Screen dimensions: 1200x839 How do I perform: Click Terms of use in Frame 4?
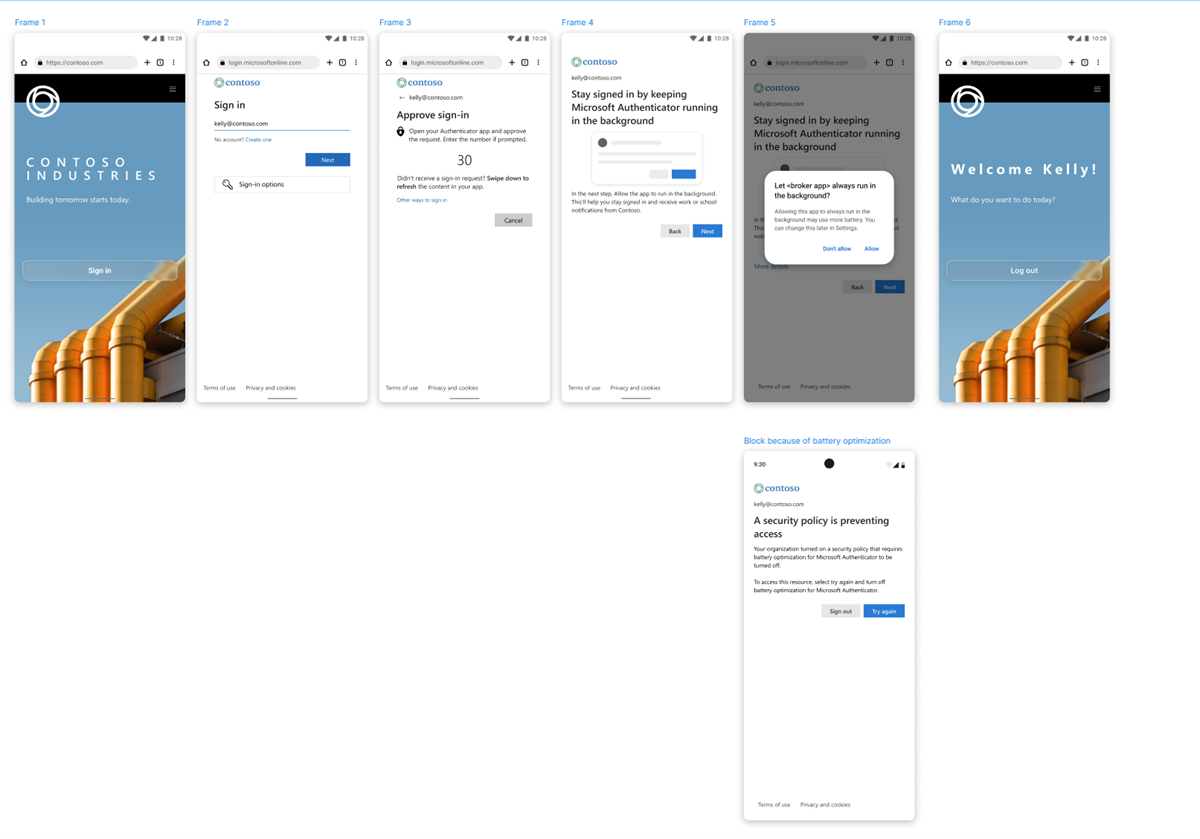click(x=584, y=388)
